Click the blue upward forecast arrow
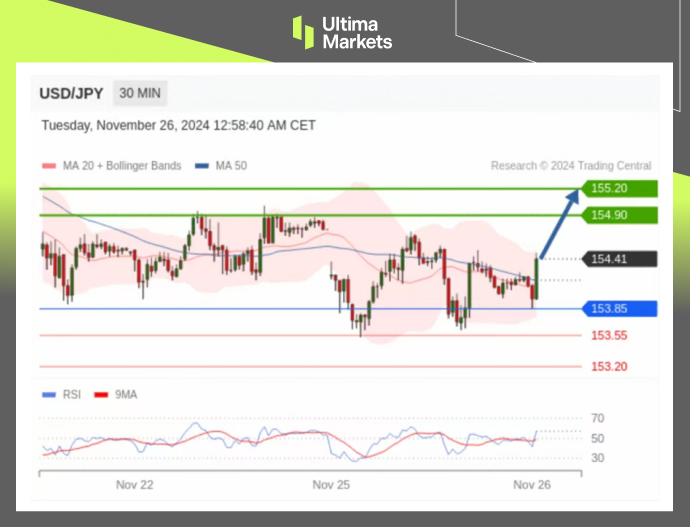Screen dimensions: 690x527 pyautogui.click(x=558, y=223)
